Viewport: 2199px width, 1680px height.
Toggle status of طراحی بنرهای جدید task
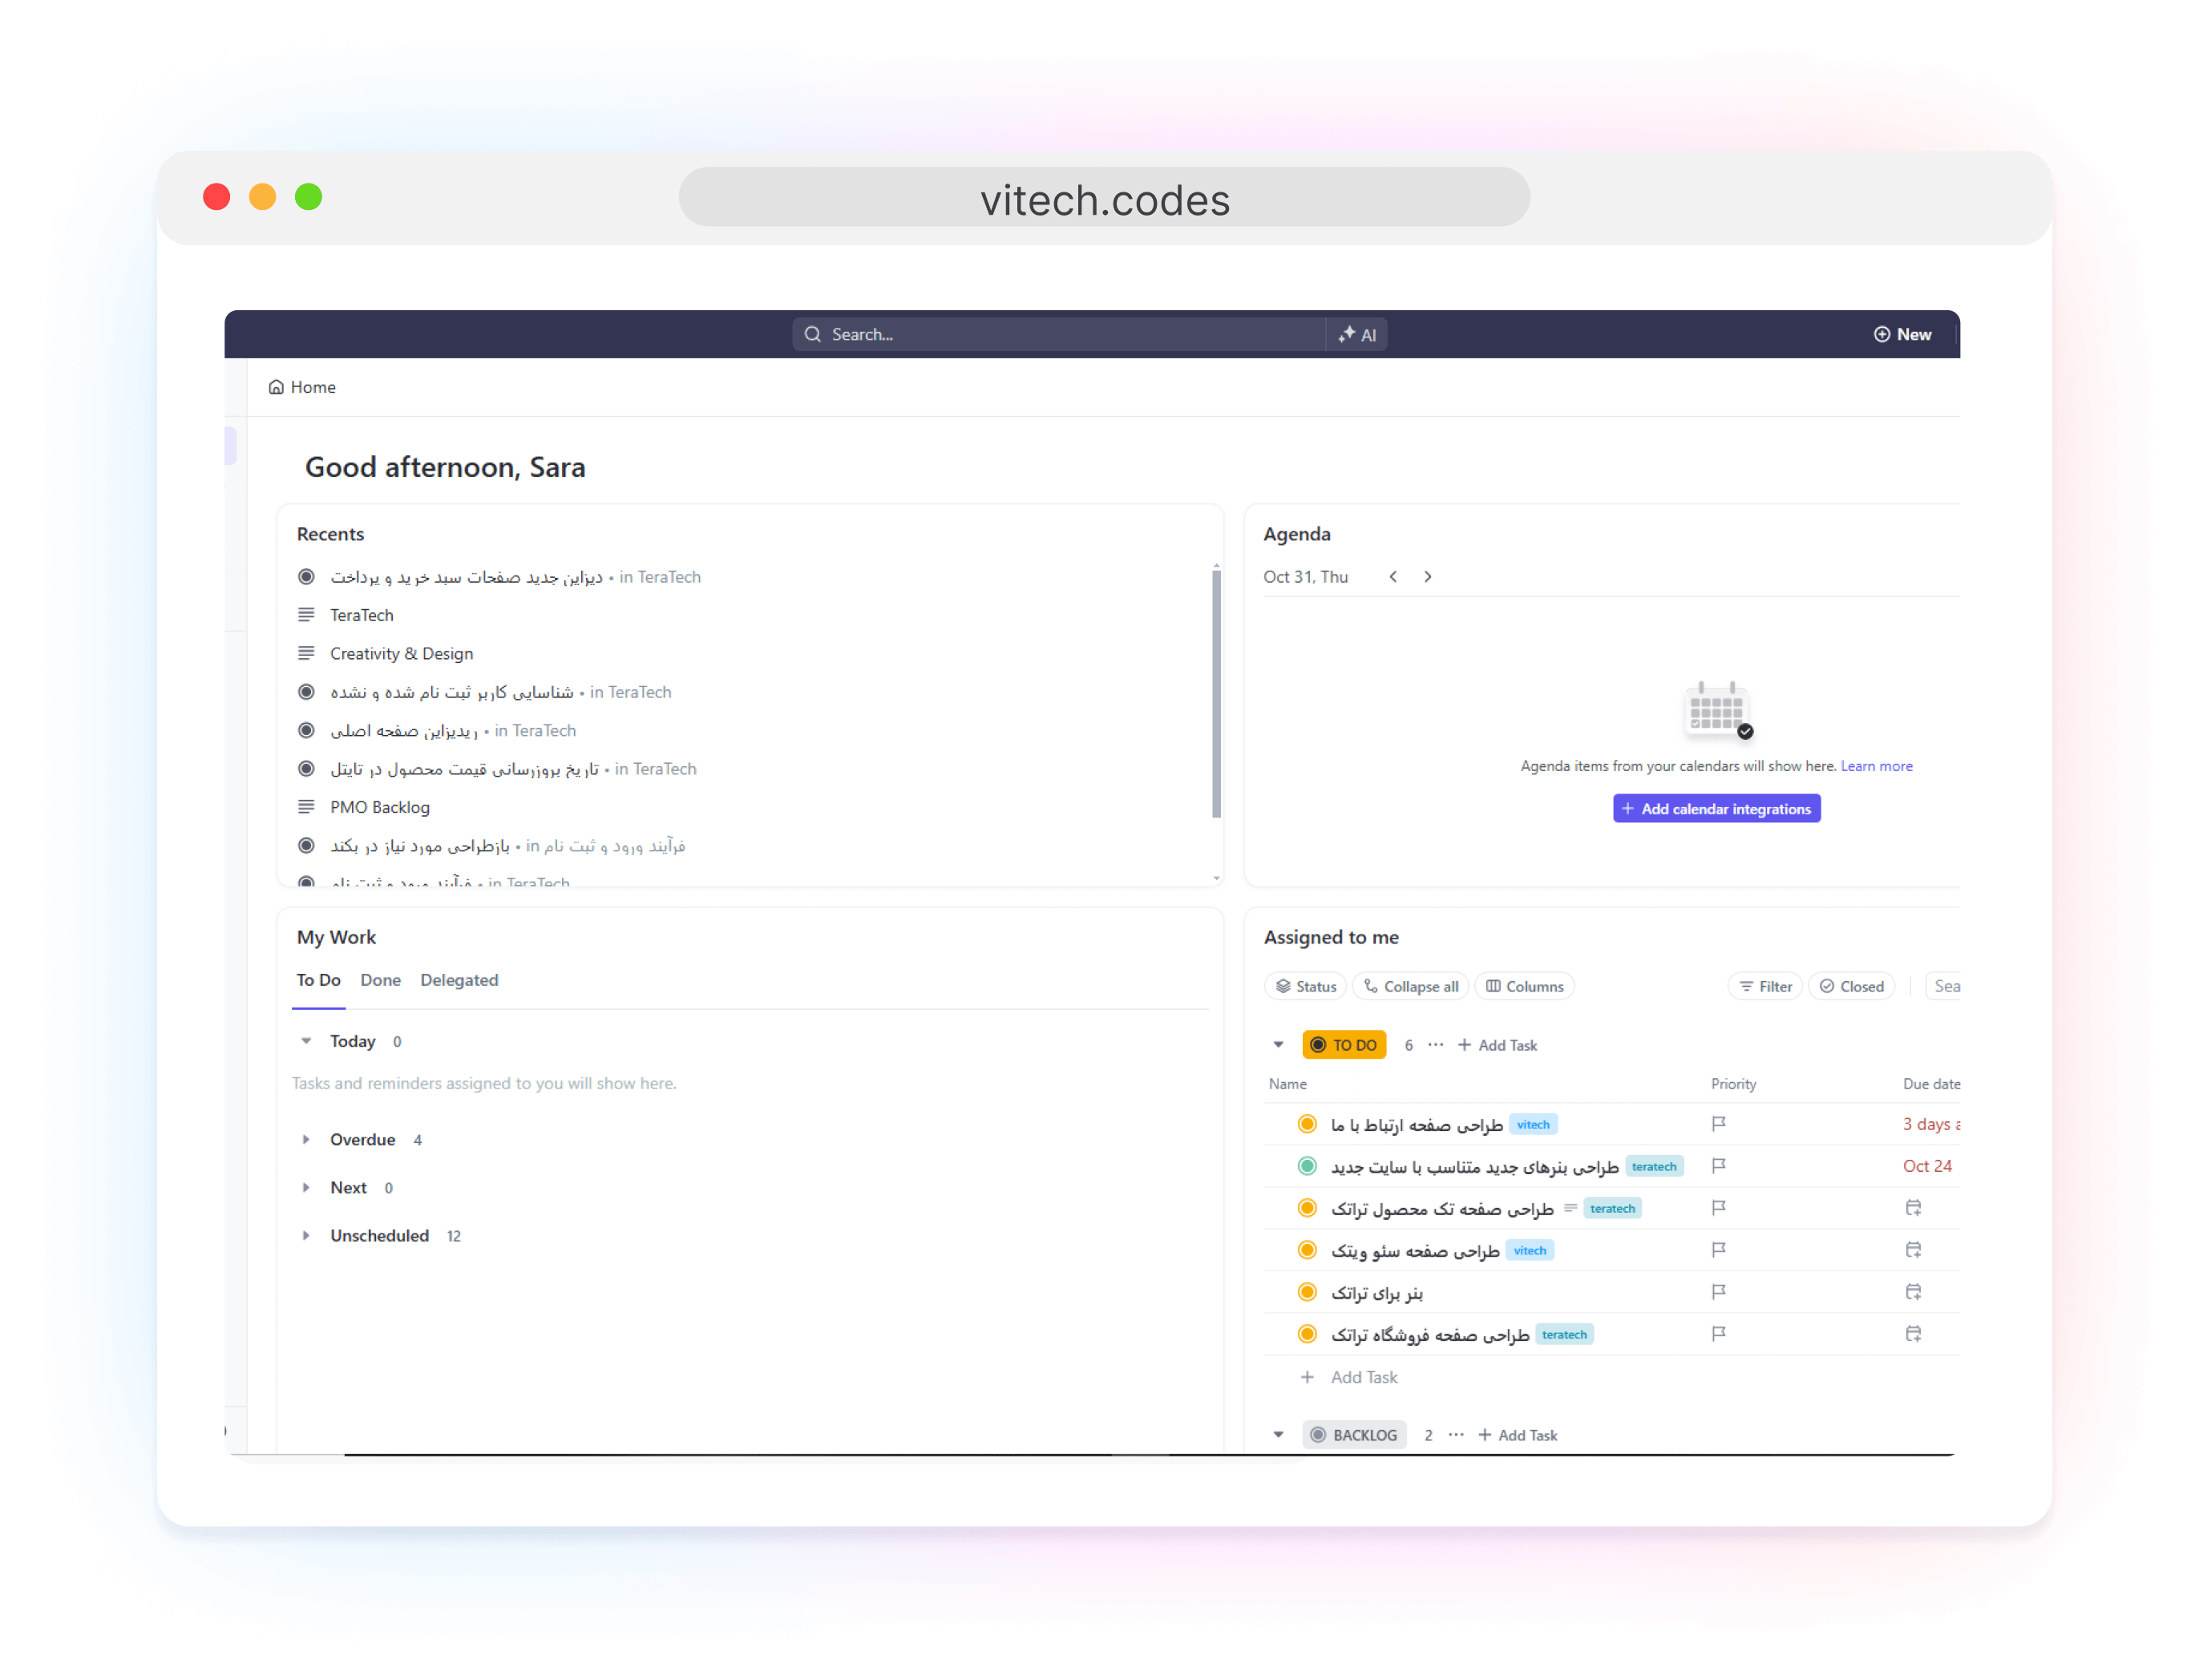[x=1307, y=1166]
